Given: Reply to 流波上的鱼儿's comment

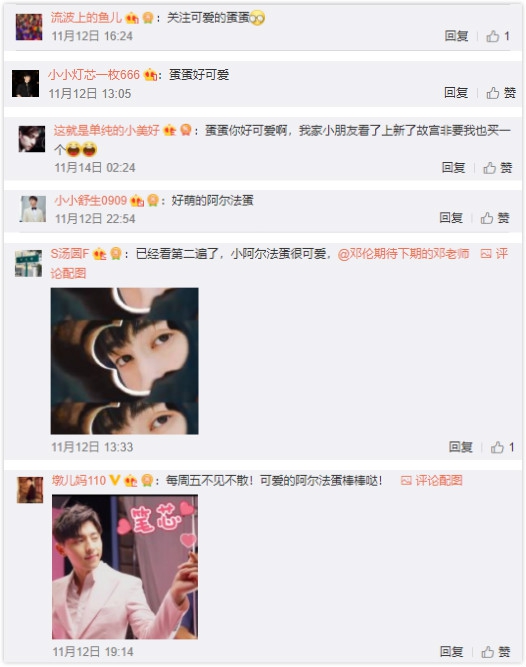Looking at the screenshot, I should pos(456,36).
